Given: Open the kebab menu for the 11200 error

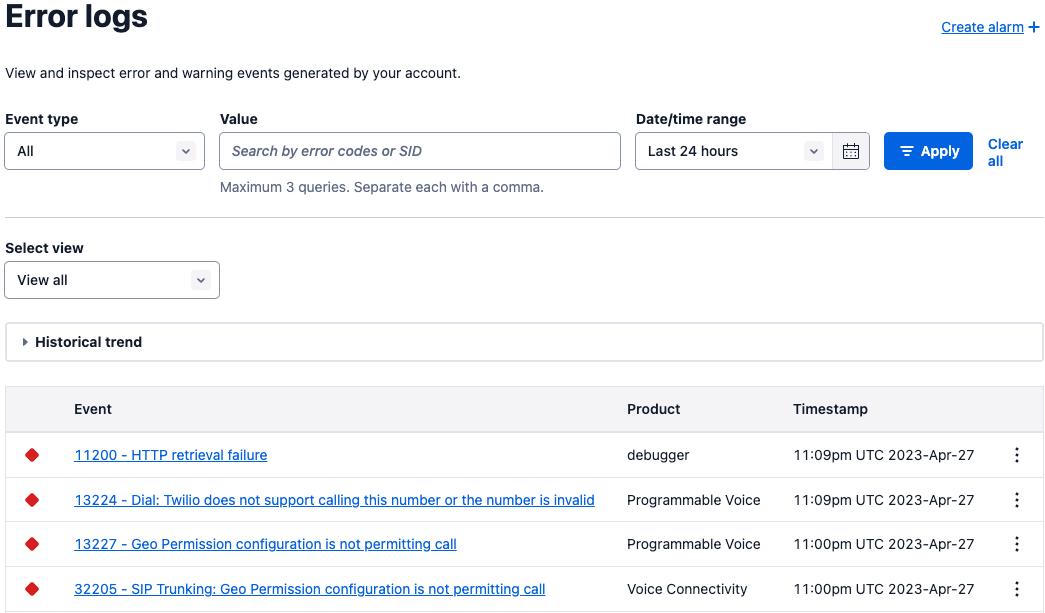Looking at the screenshot, I should 1017,454.
